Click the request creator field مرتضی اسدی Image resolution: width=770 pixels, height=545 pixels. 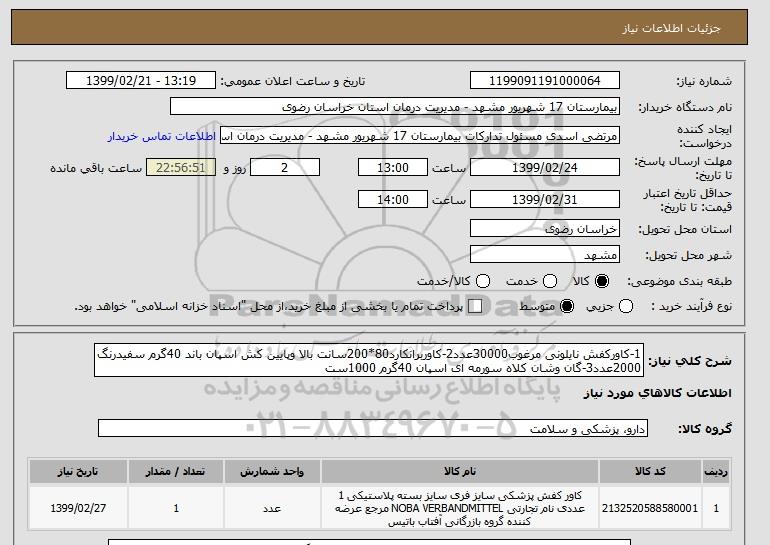tap(420, 136)
